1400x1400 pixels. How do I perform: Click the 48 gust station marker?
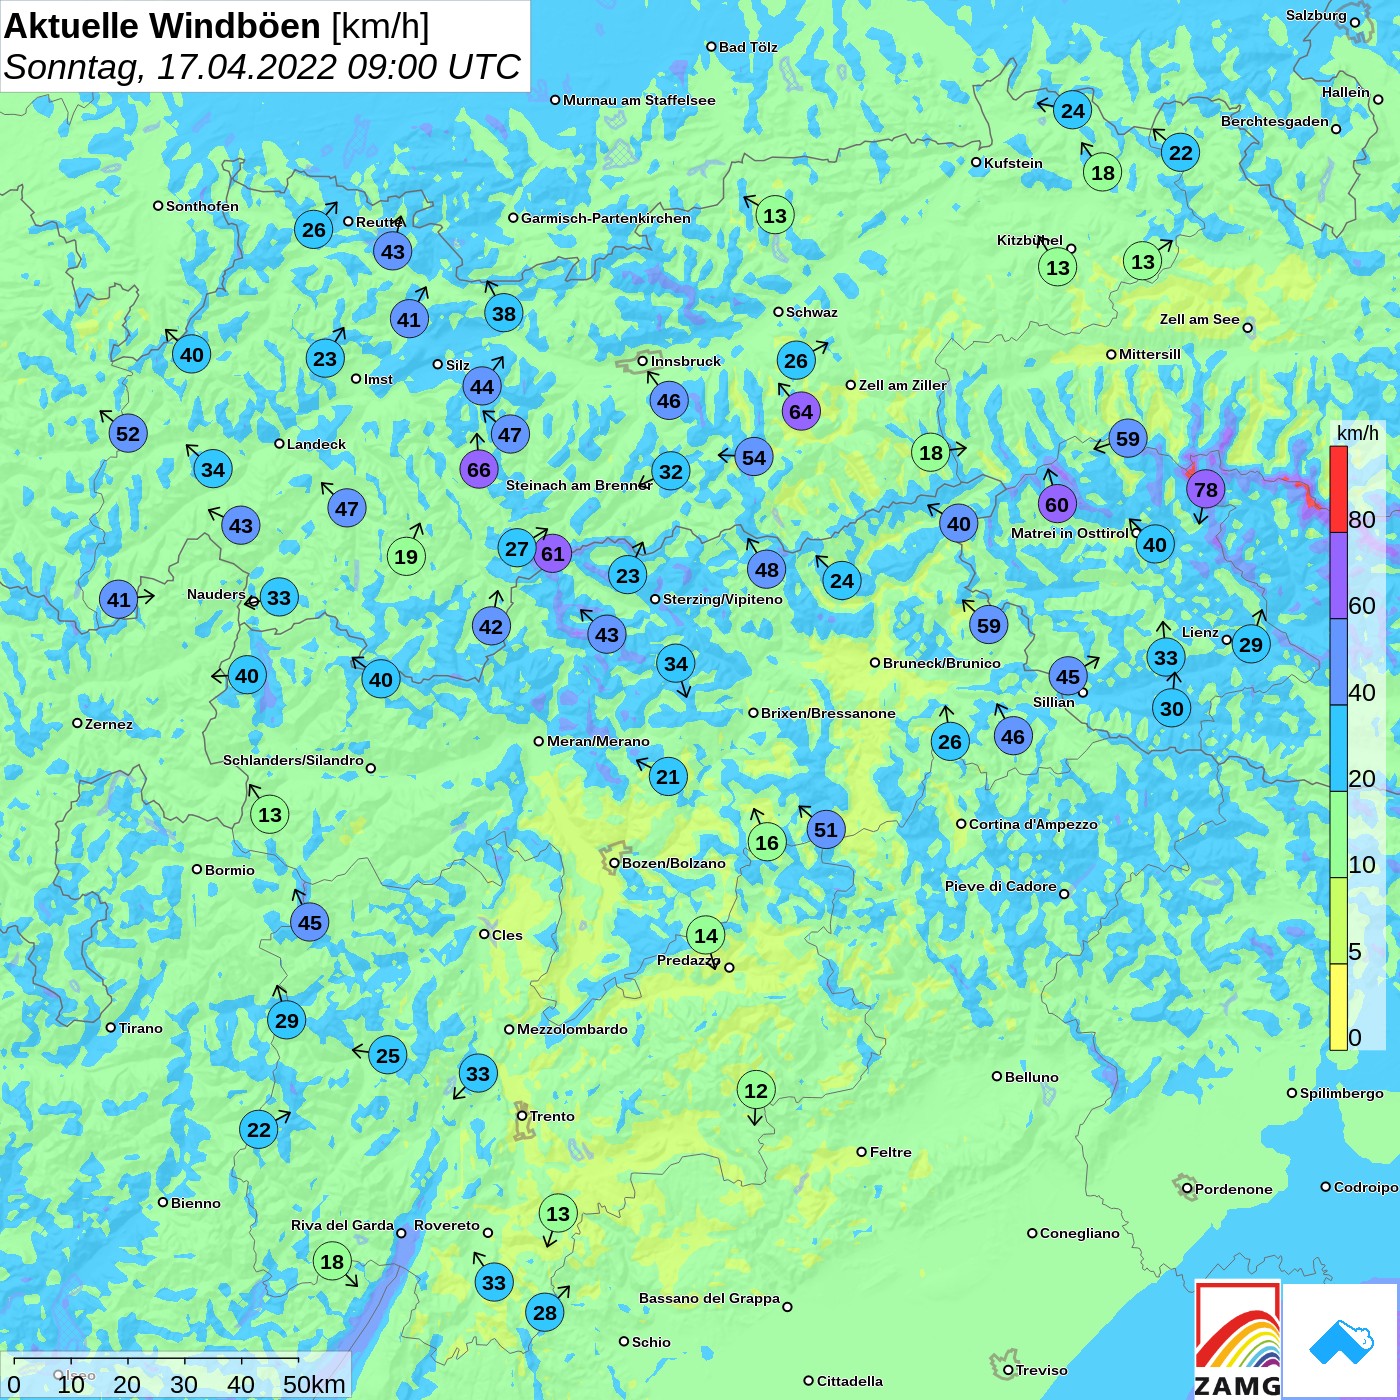767,569
